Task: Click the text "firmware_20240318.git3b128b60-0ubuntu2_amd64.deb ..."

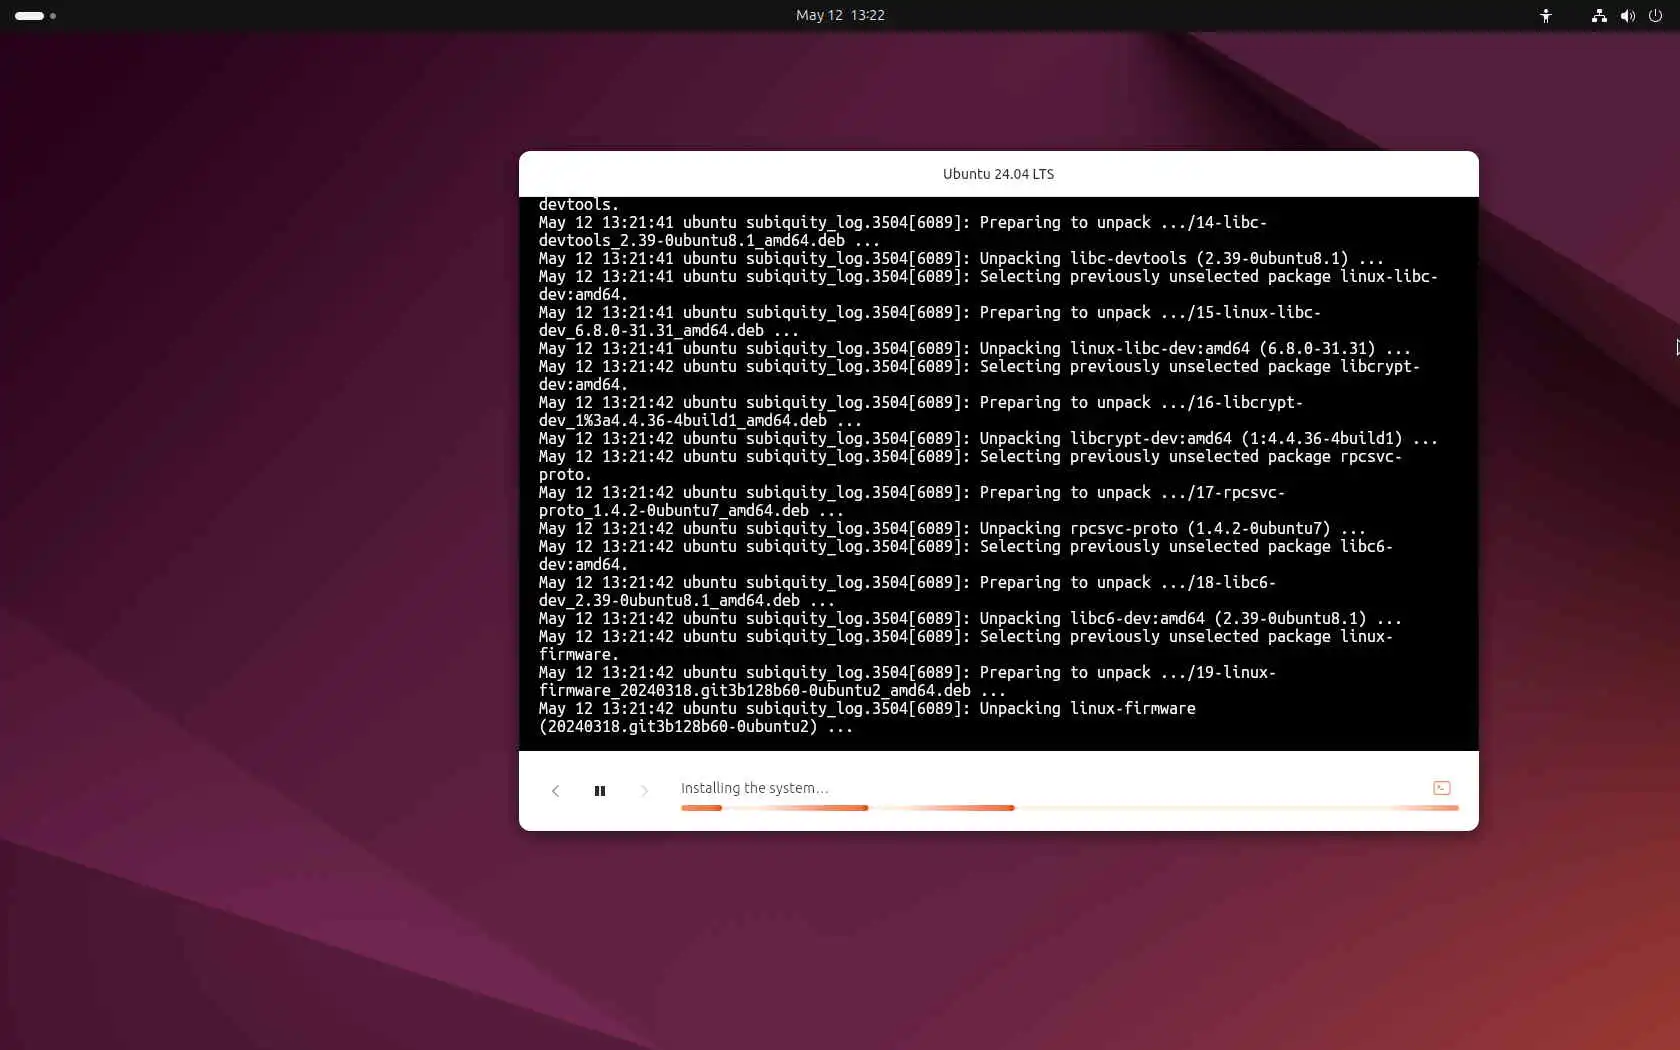Action: coord(772,690)
